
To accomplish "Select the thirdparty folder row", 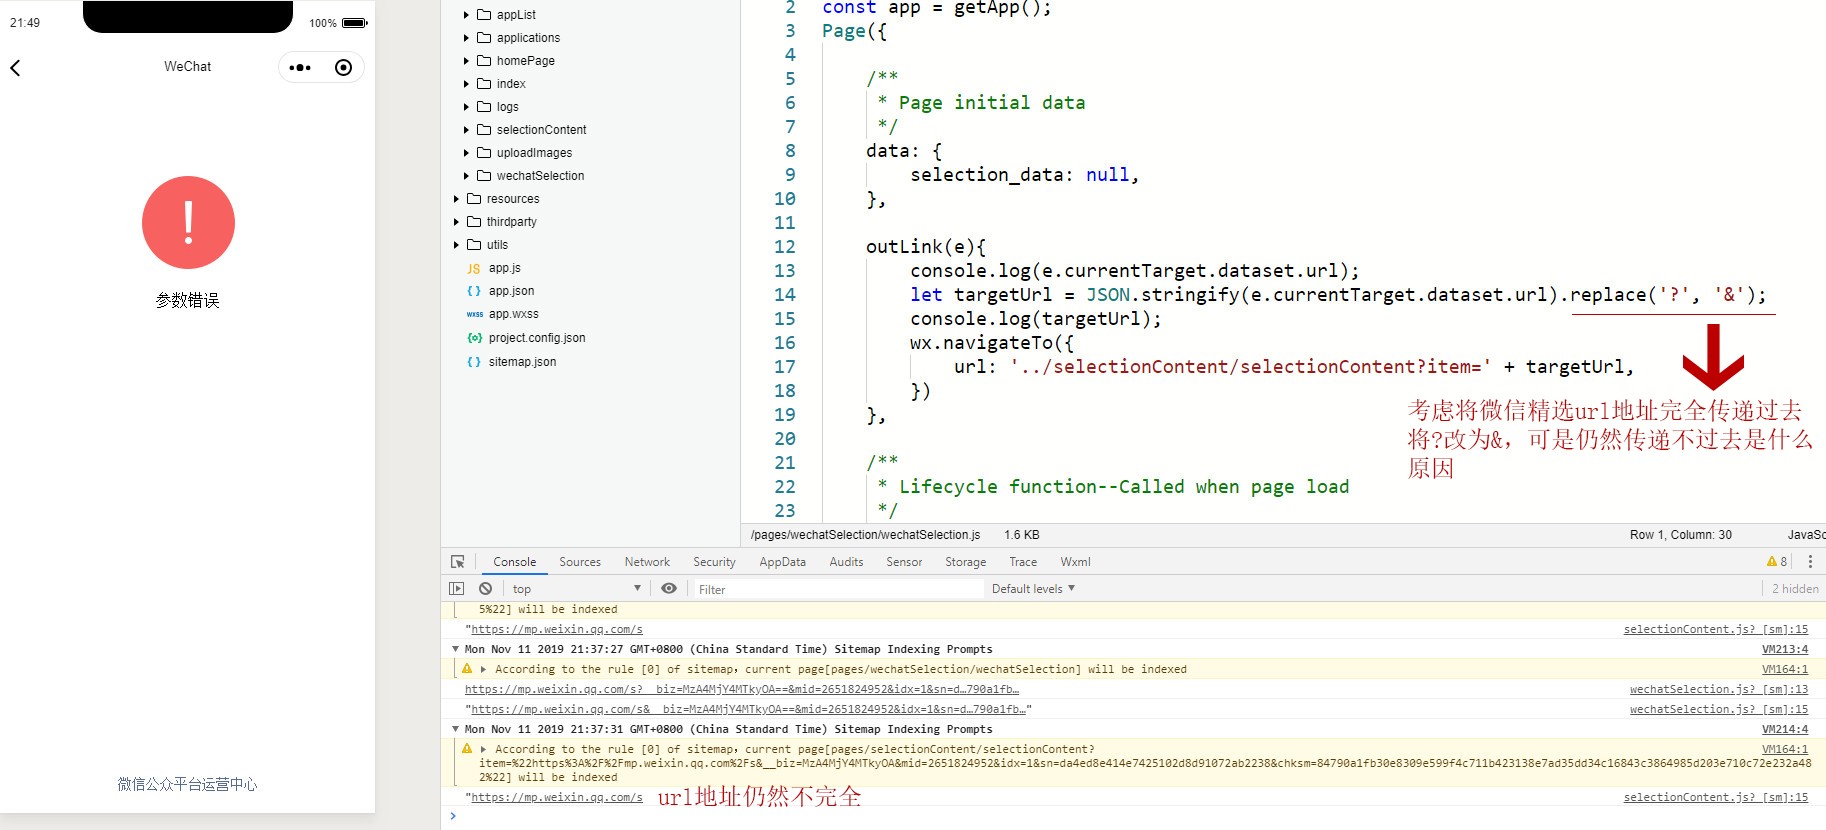I will (590, 222).
